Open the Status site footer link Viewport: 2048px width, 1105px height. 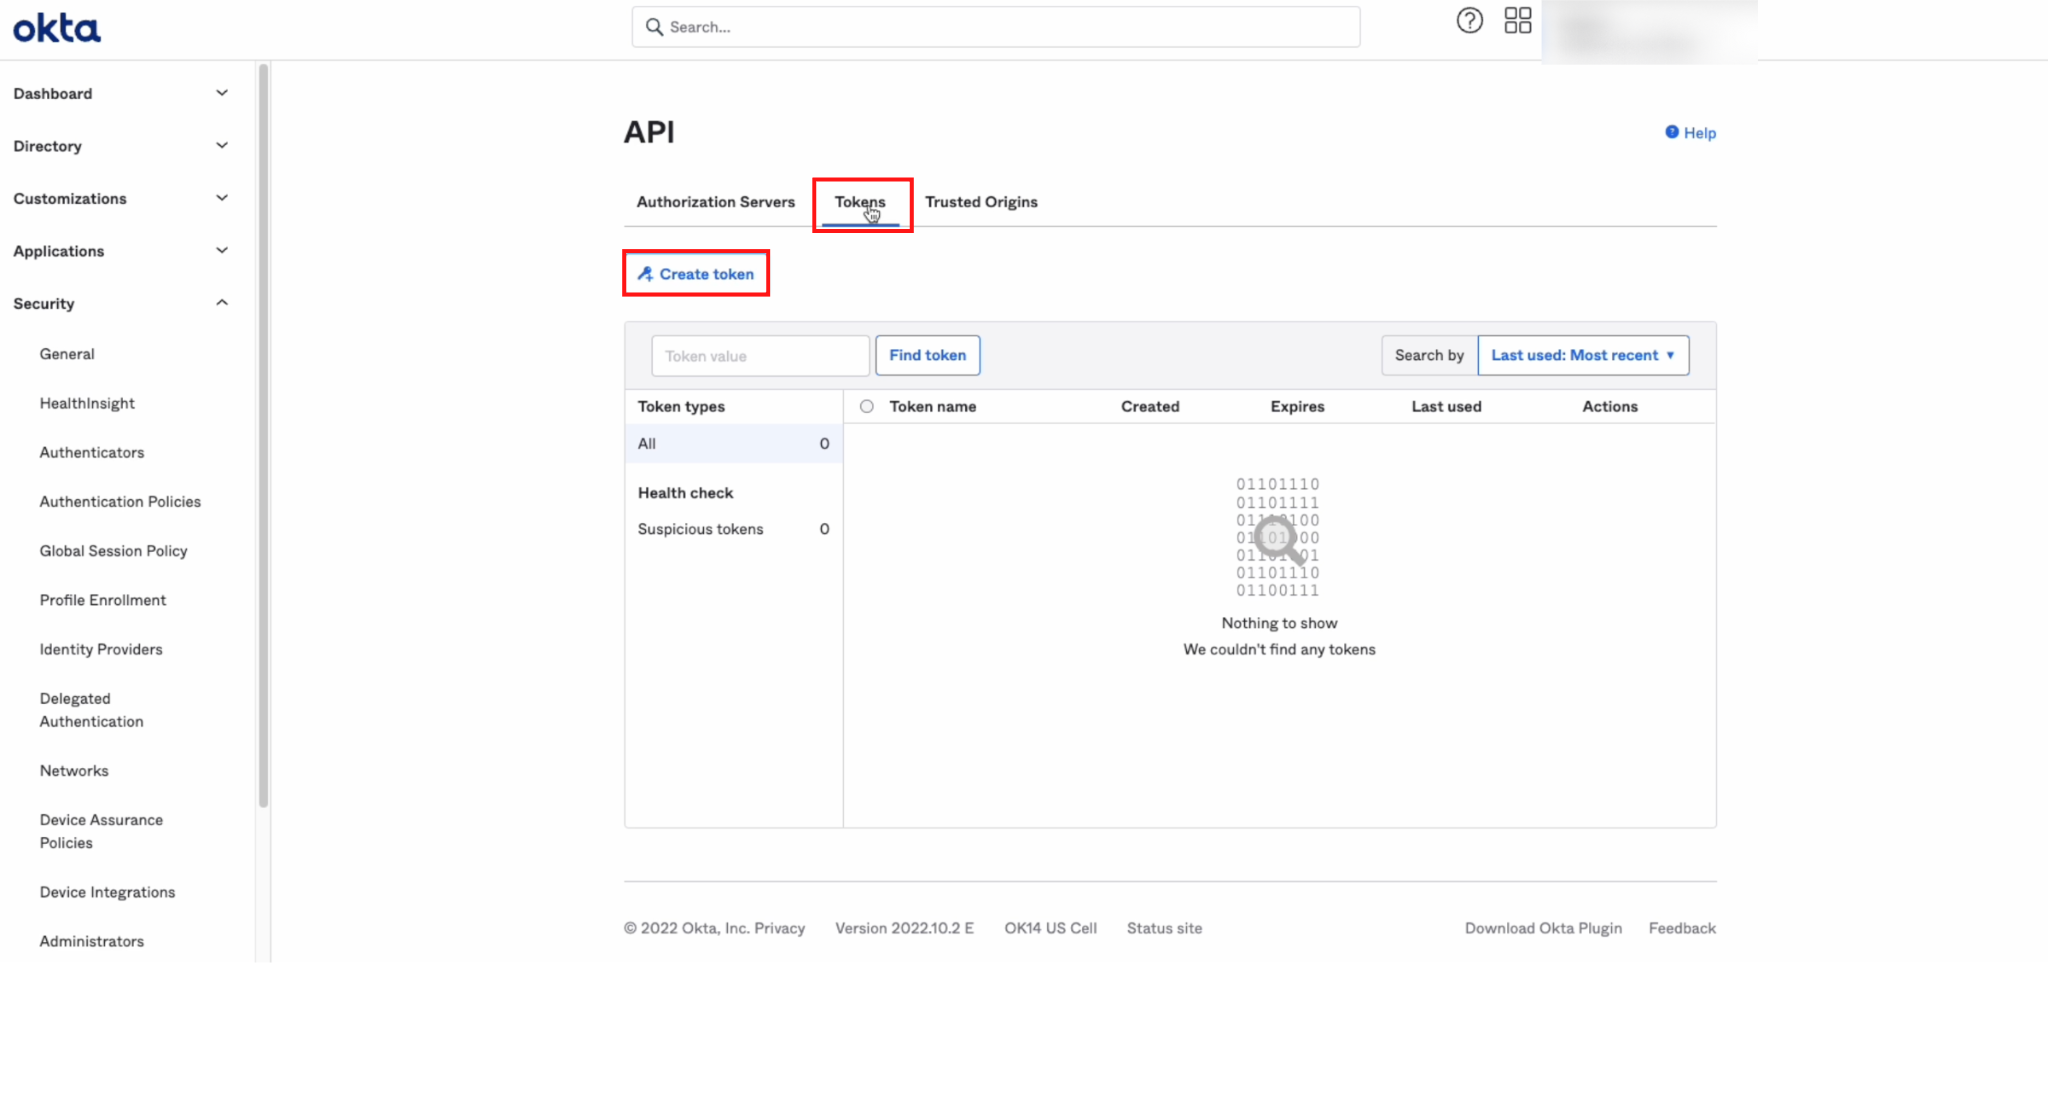click(x=1164, y=928)
